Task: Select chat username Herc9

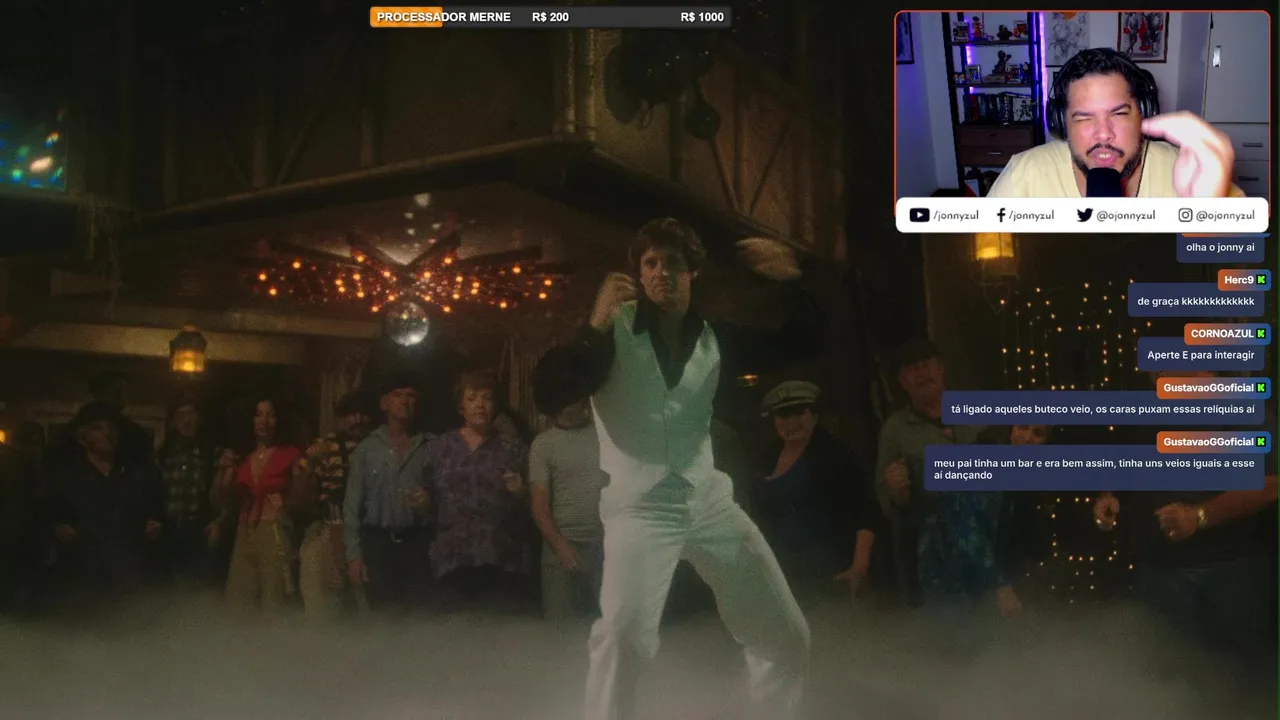Action: pyautogui.click(x=1238, y=280)
